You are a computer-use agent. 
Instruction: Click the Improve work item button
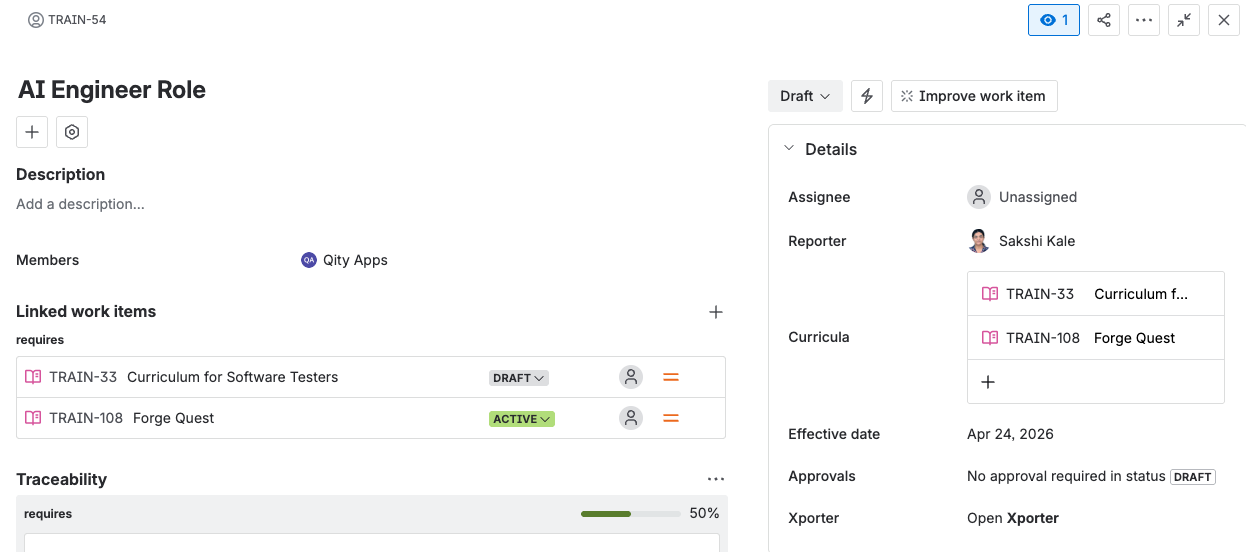tap(974, 96)
